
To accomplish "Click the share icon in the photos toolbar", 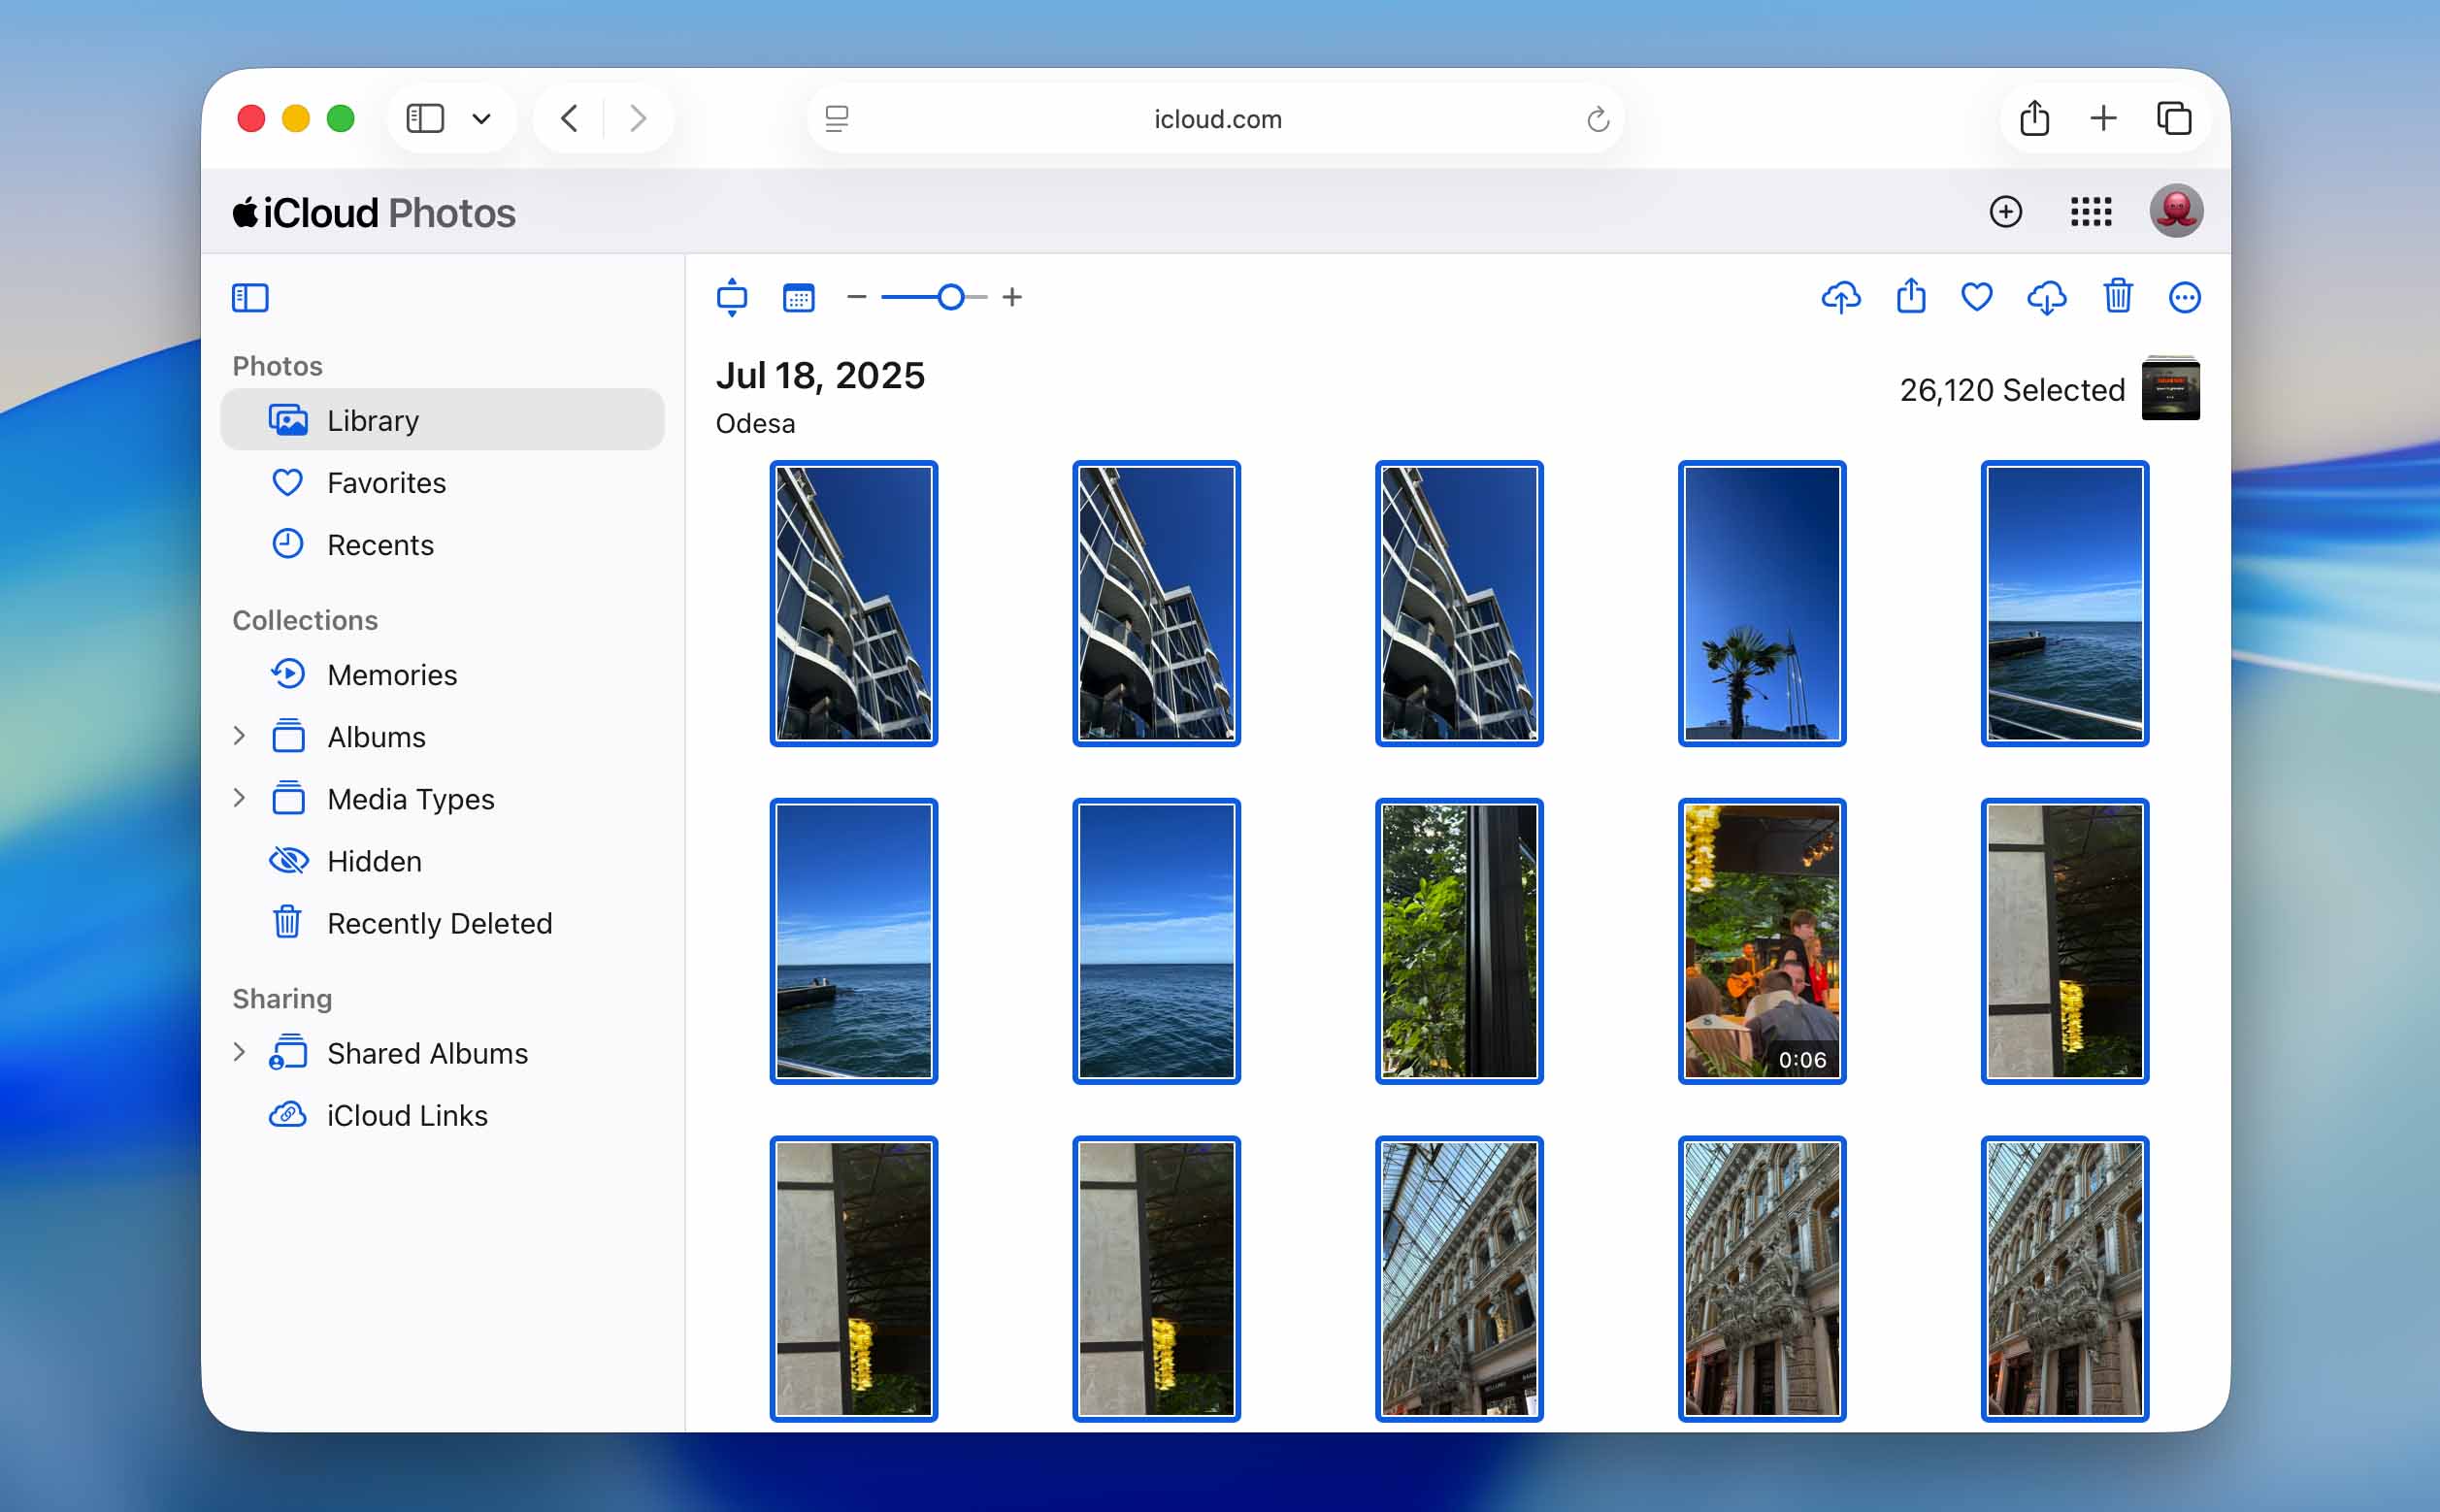I will (1911, 295).
